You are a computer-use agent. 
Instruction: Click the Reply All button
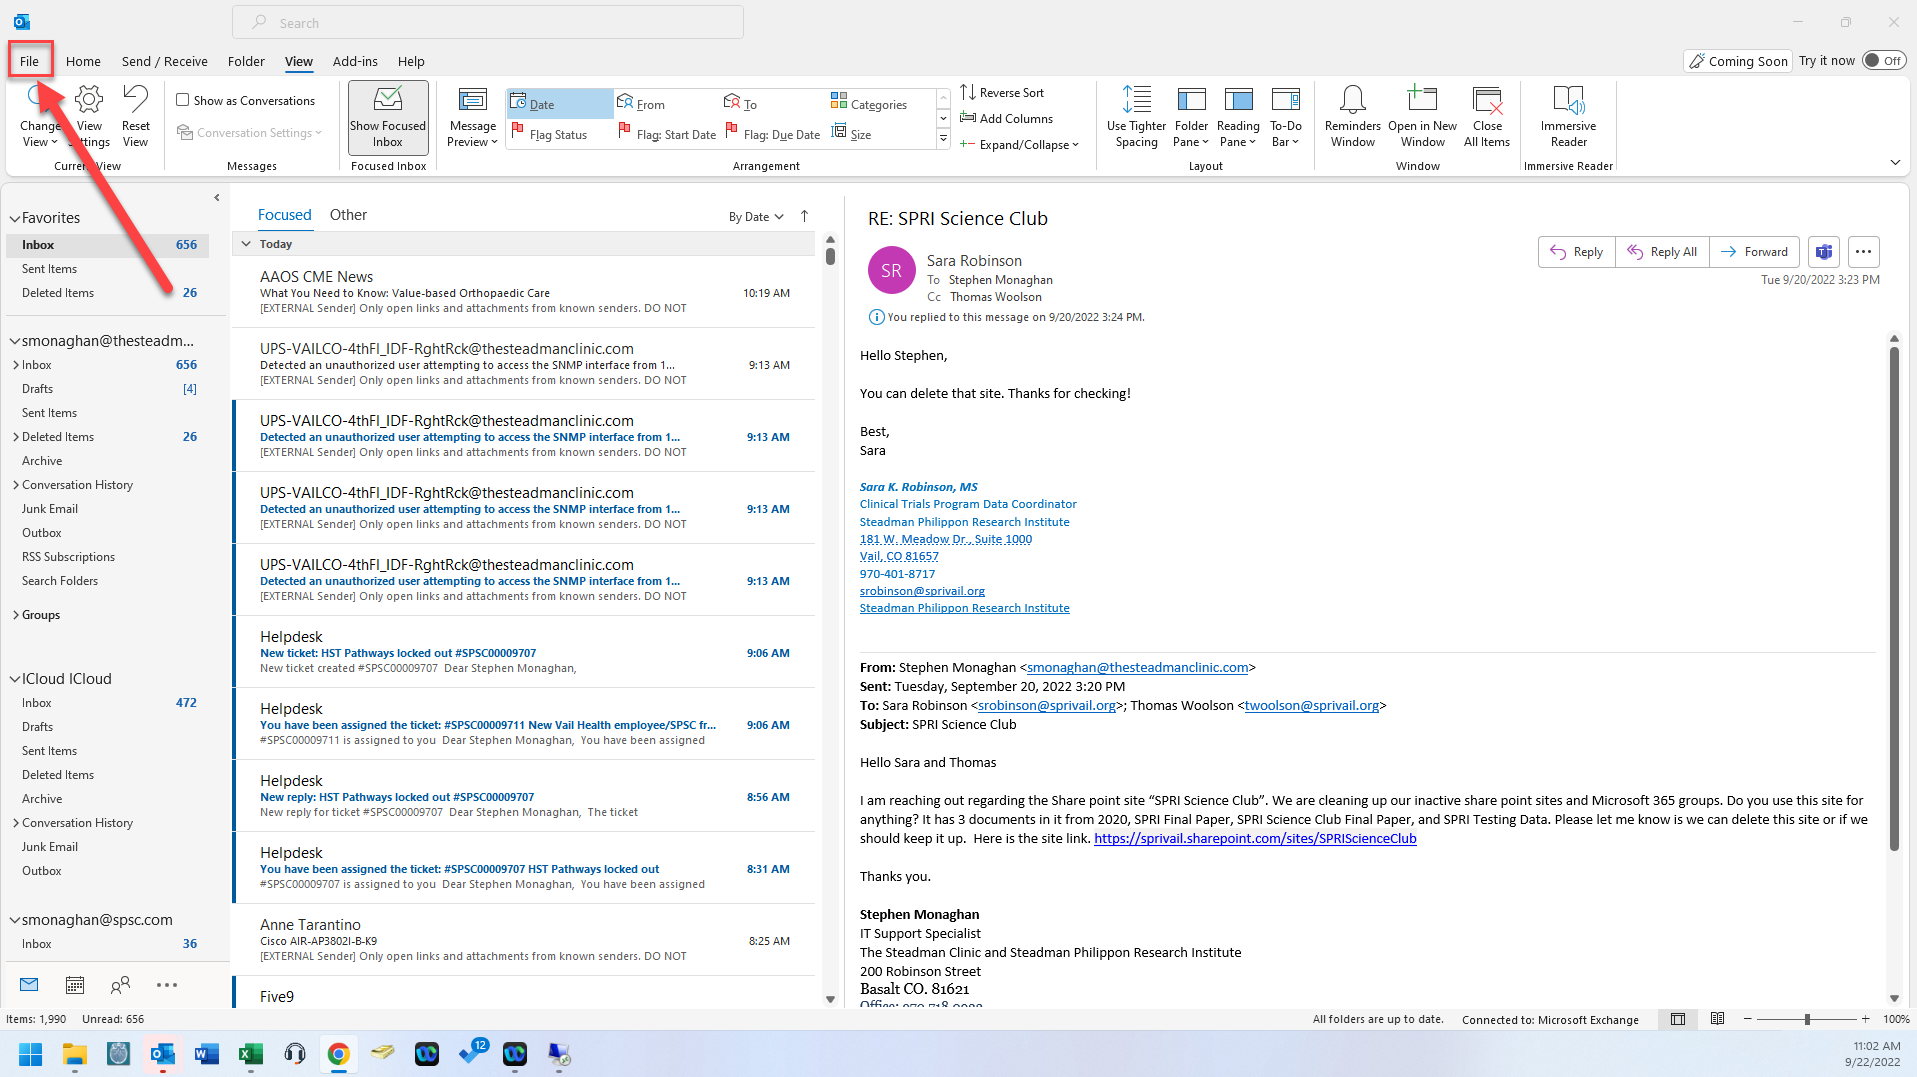pos(1662,252)
